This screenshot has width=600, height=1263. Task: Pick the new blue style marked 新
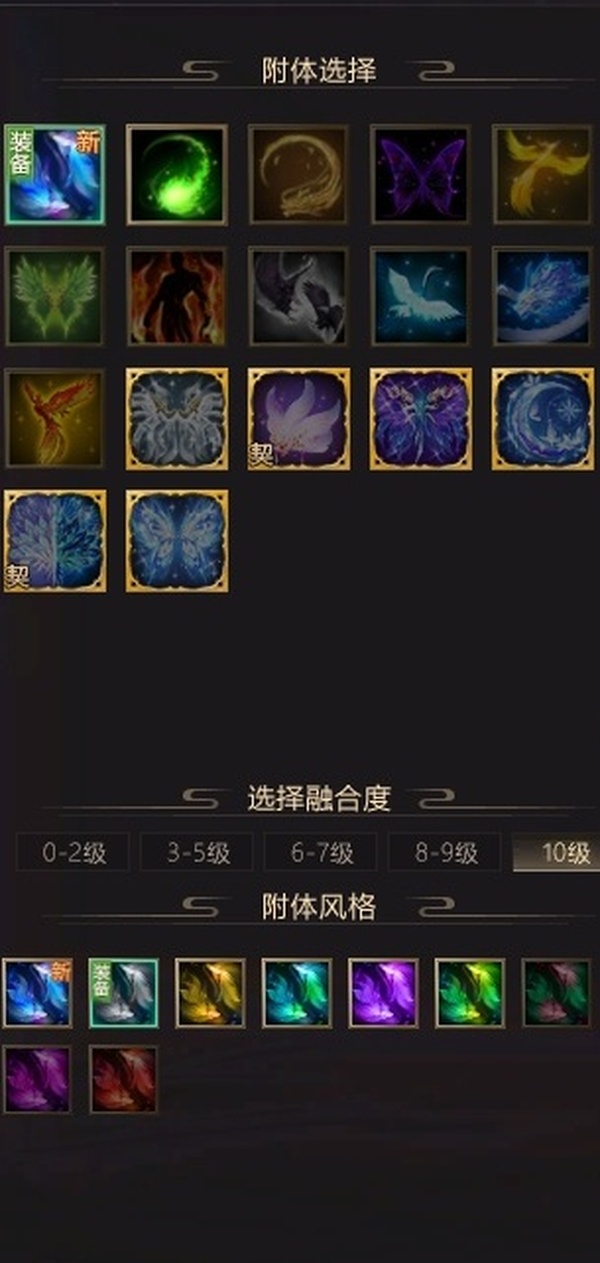[x=38, y=993]
